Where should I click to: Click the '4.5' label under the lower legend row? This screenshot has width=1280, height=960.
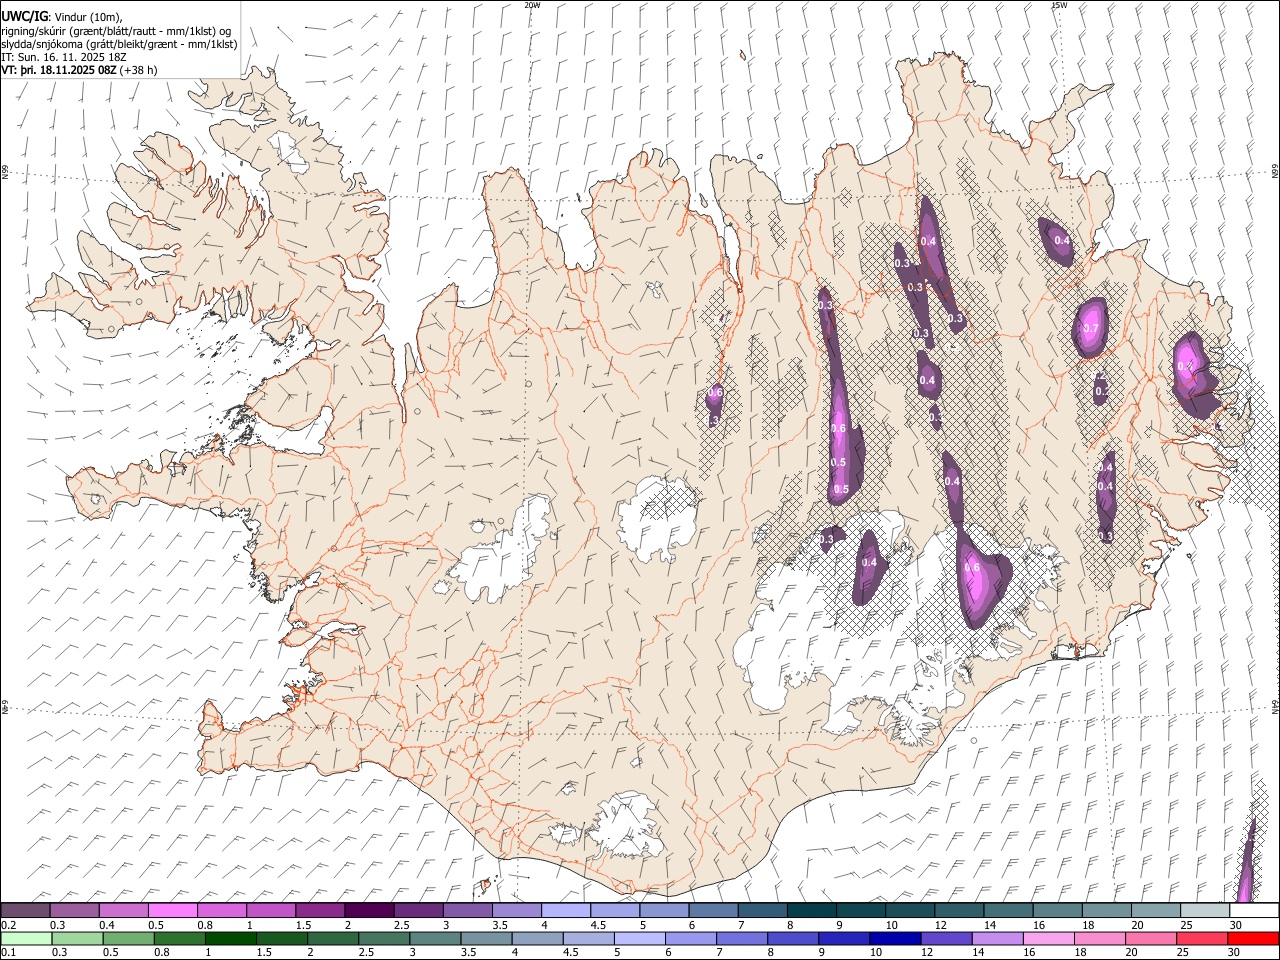point(571,953)
